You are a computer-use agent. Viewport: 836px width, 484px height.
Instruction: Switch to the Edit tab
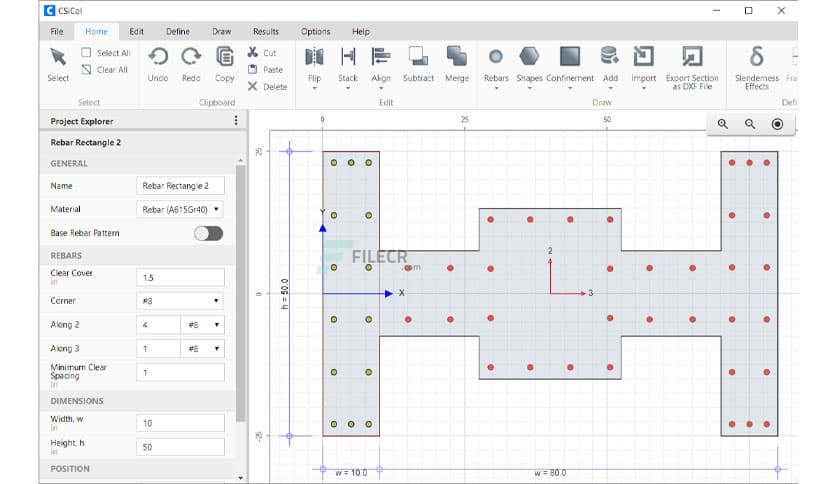pyautogui.click(x=136, y=31)
